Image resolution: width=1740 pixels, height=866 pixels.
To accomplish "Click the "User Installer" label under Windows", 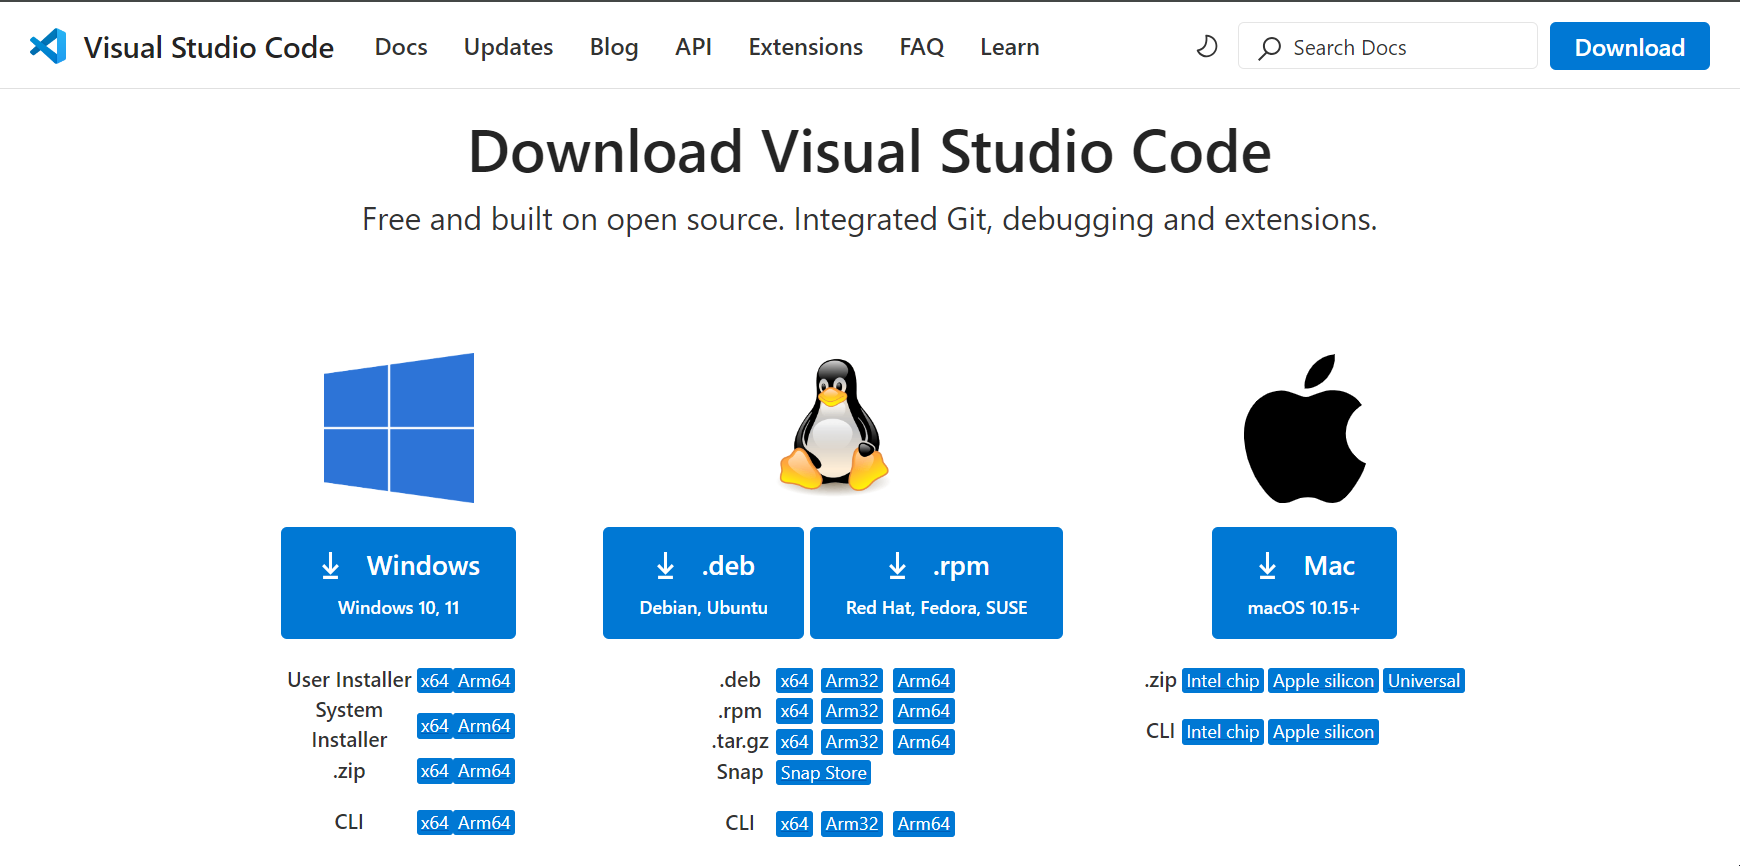I will click(349, 680).
